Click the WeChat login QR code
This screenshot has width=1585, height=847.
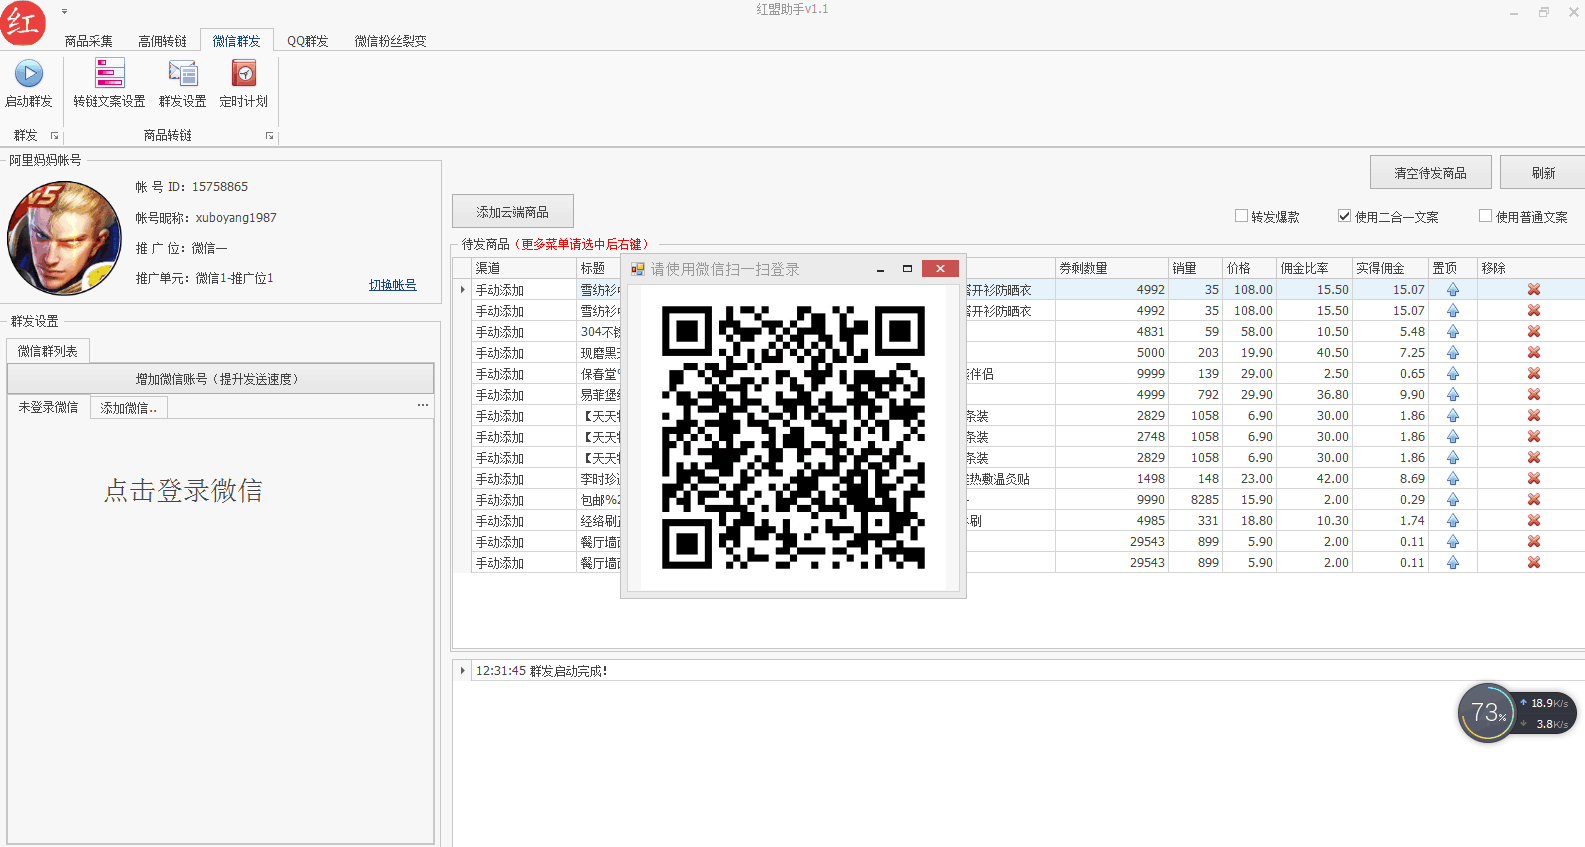(x=793, y=437)
